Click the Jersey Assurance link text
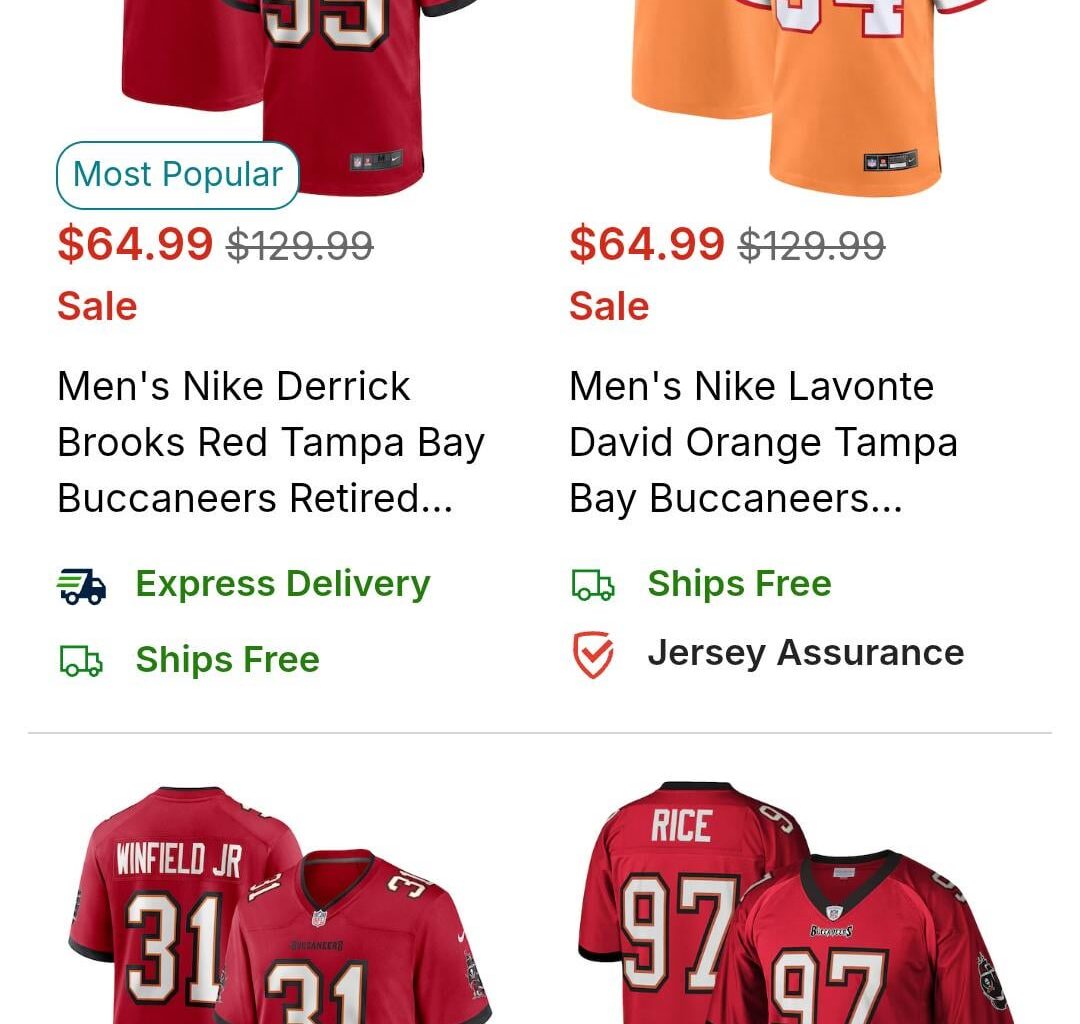 pyautogui.click(x=806, y=652)
